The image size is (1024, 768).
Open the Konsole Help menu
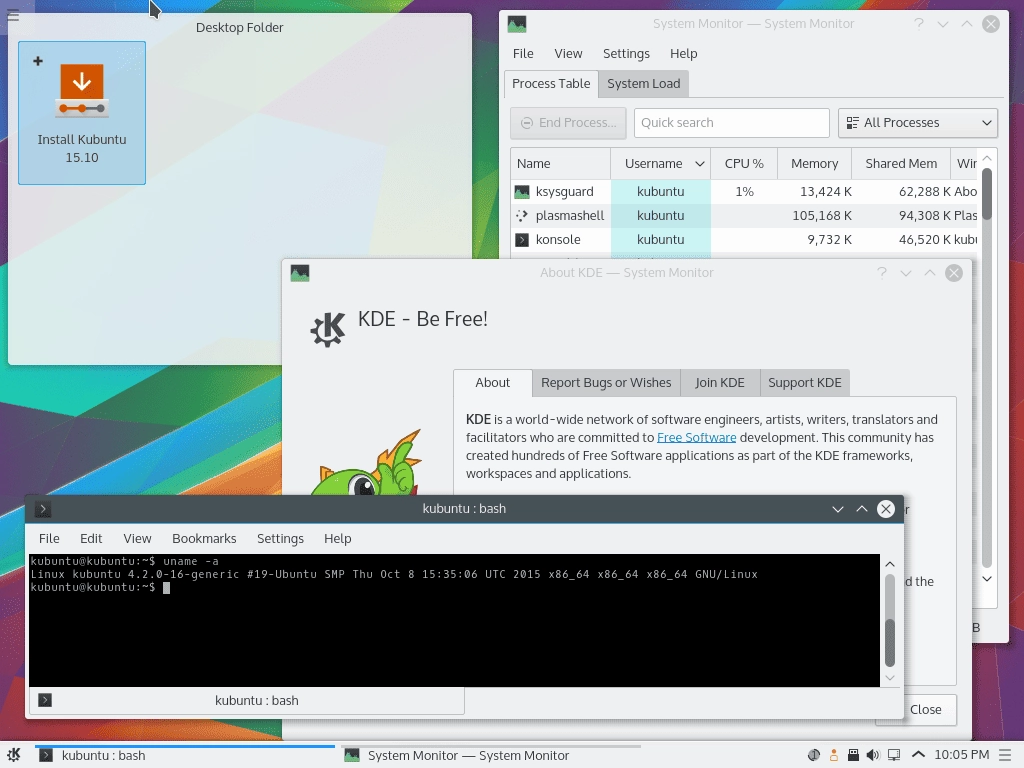tap(338, 539)
